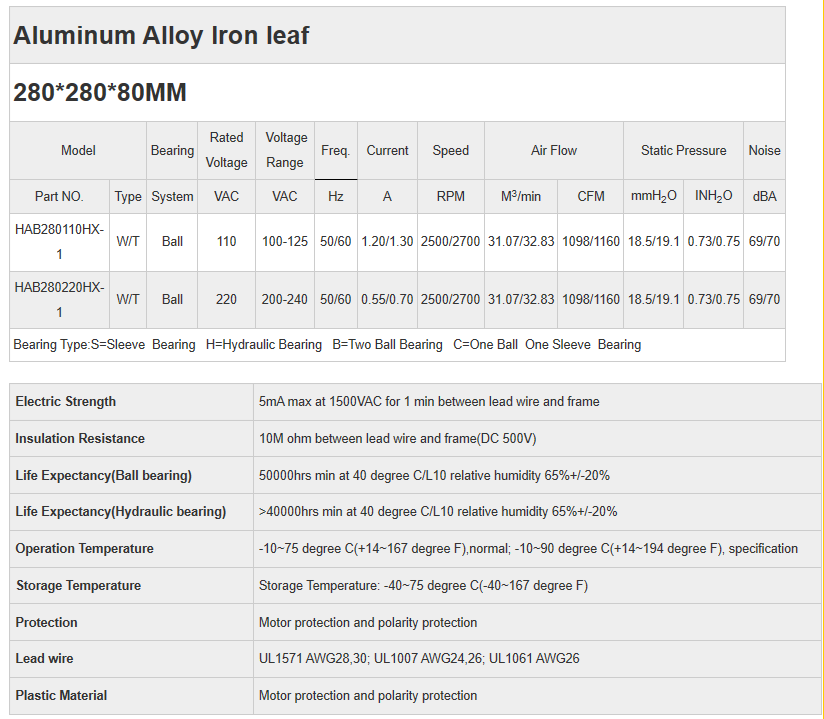Screen dimensions: 824x719
Task: Select the Electric Strength row label
Action: pos(66,402)
